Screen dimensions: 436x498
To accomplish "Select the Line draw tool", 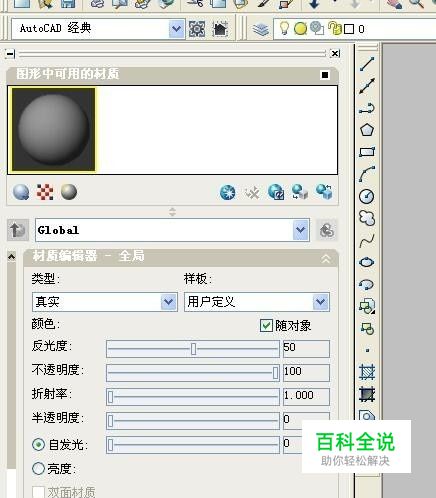I will pos(367,64).
